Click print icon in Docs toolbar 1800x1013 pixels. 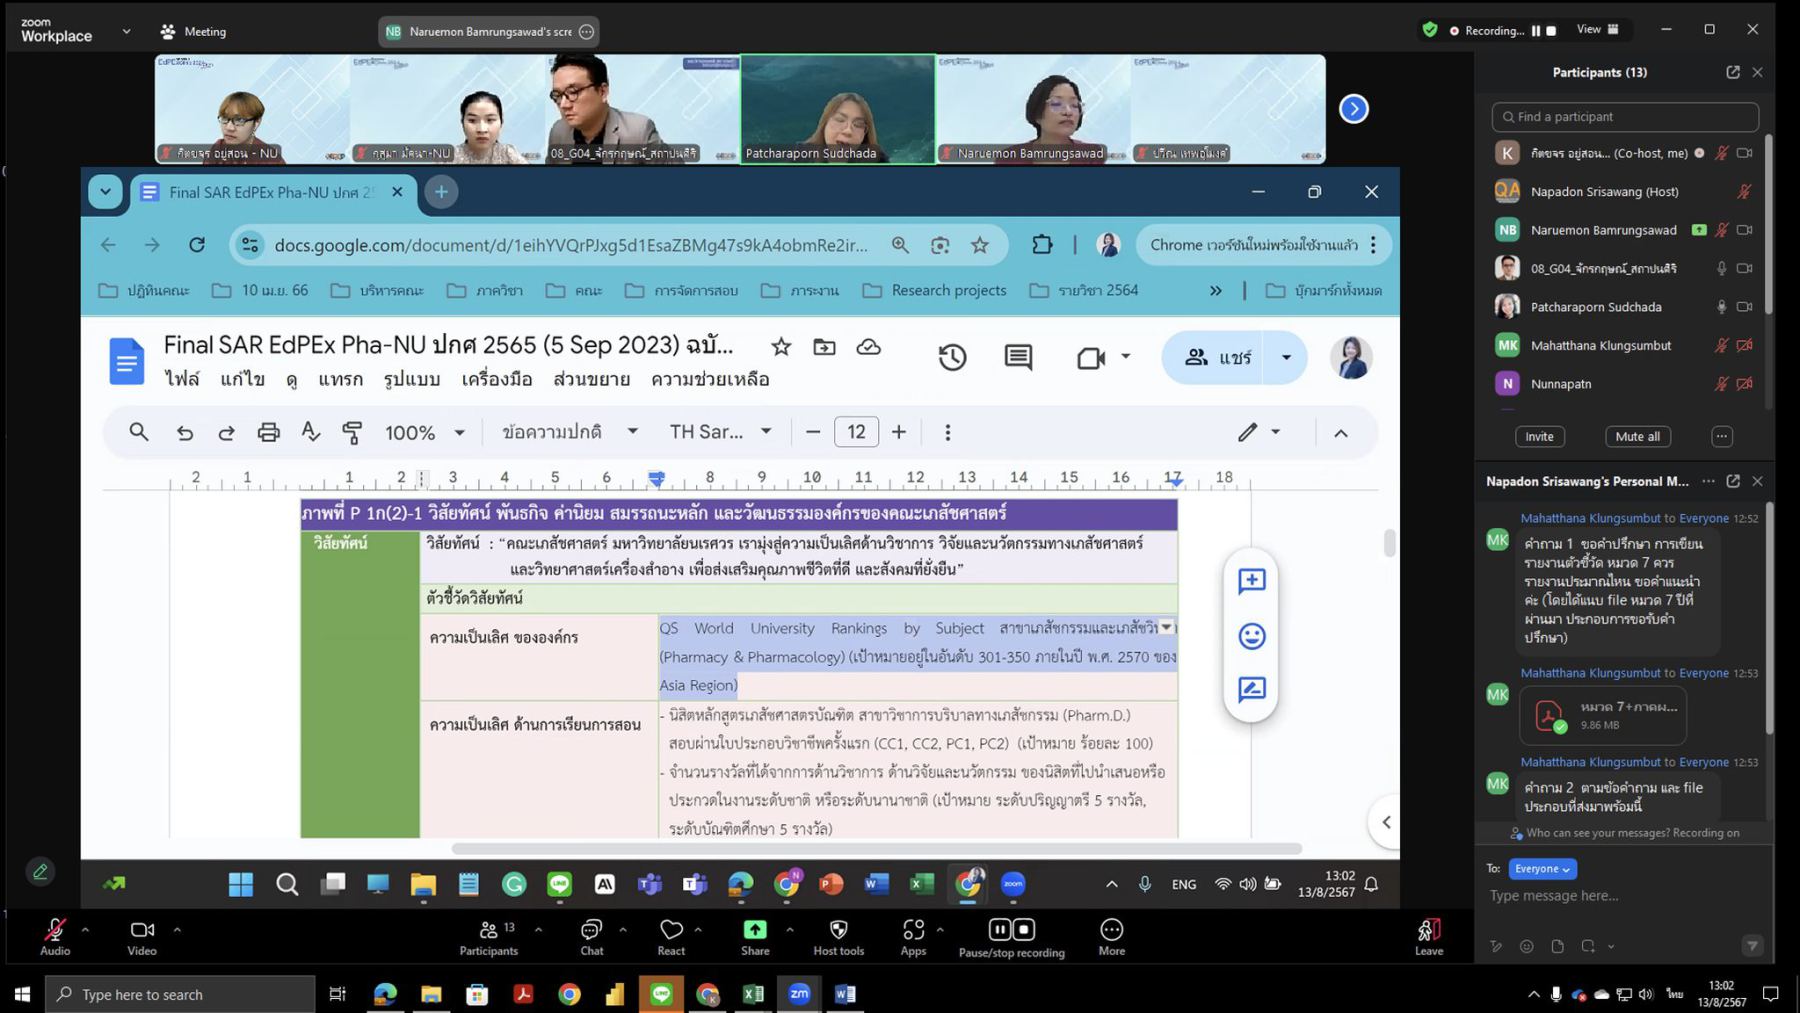[268, 432]
